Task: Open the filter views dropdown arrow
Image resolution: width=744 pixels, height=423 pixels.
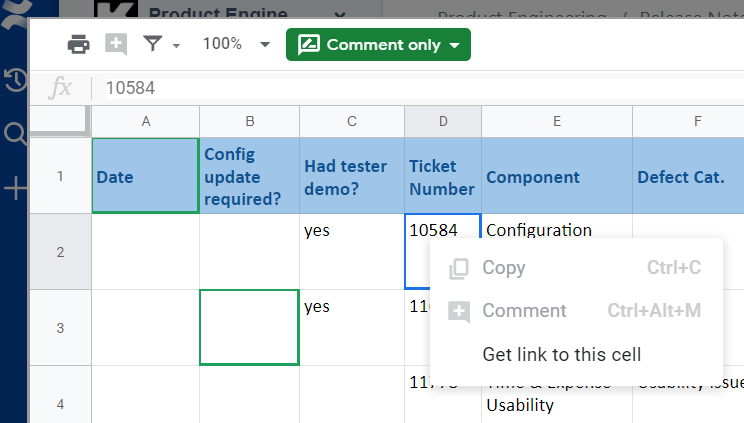Action: [177, 45]
